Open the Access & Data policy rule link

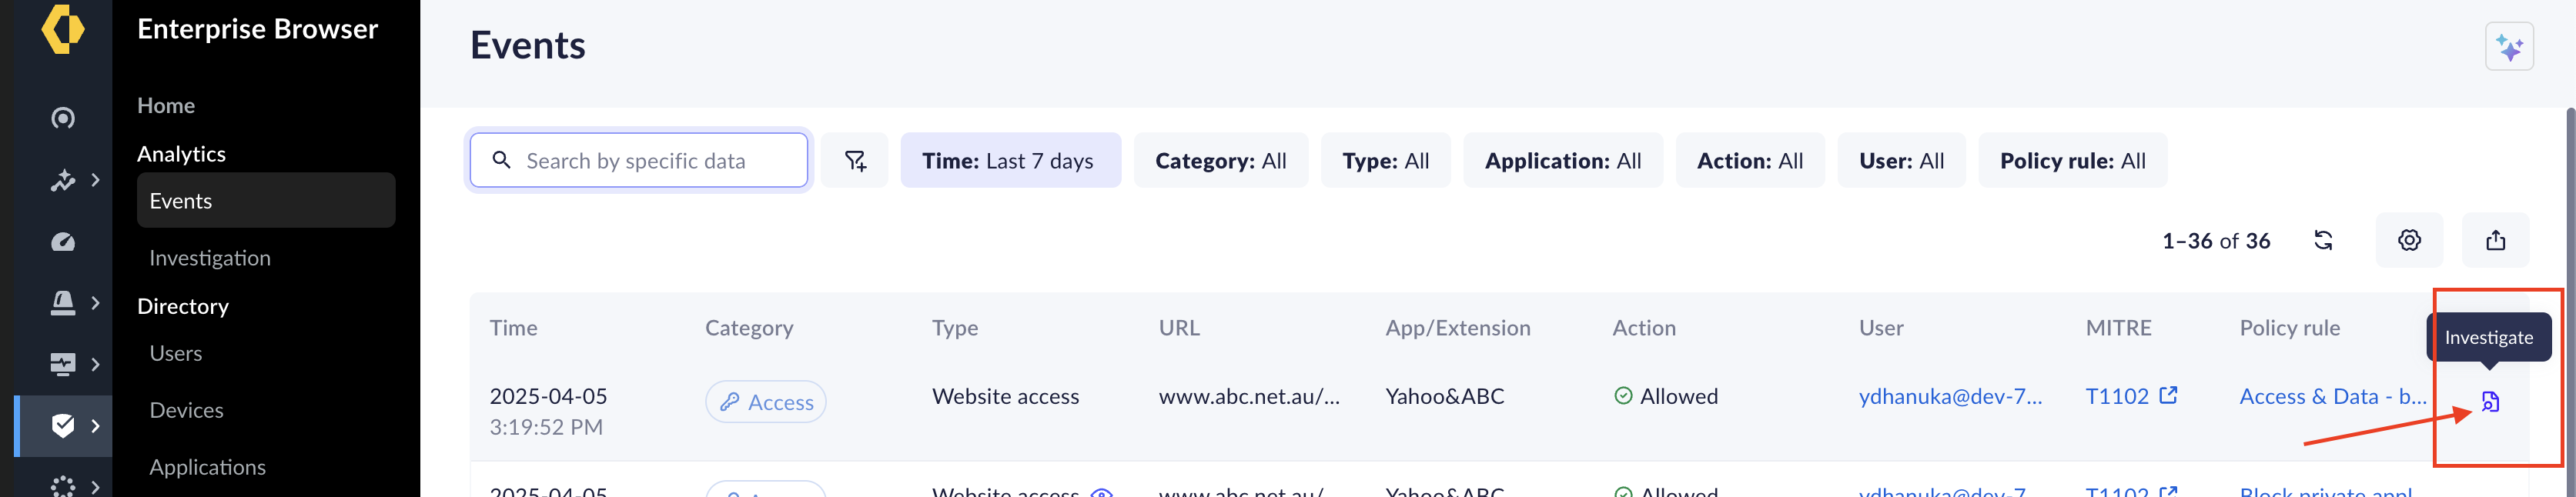[x=2332, y=397]
